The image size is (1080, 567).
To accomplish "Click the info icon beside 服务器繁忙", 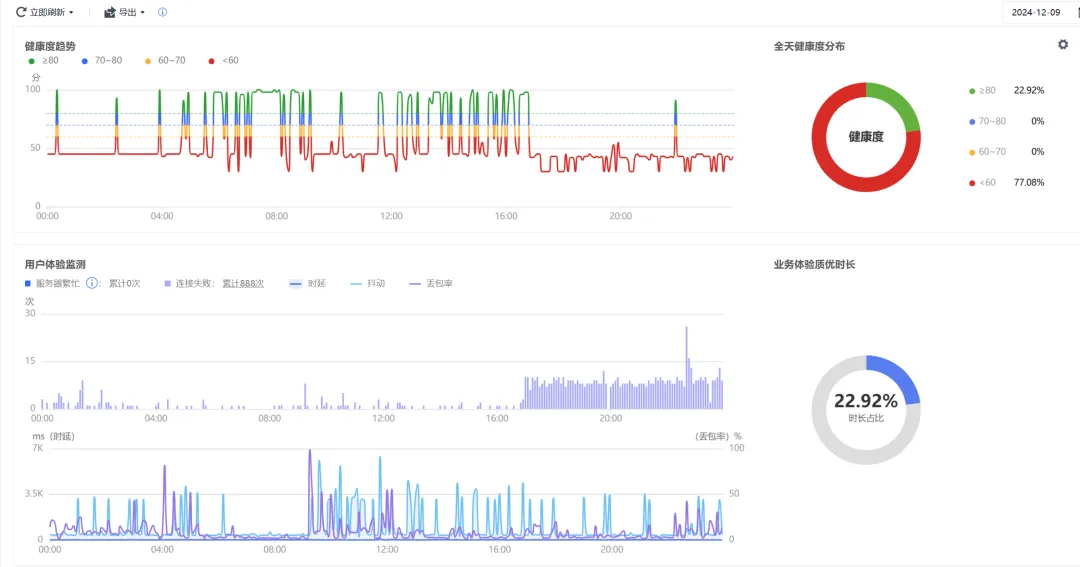I will [x=92, y=283].
